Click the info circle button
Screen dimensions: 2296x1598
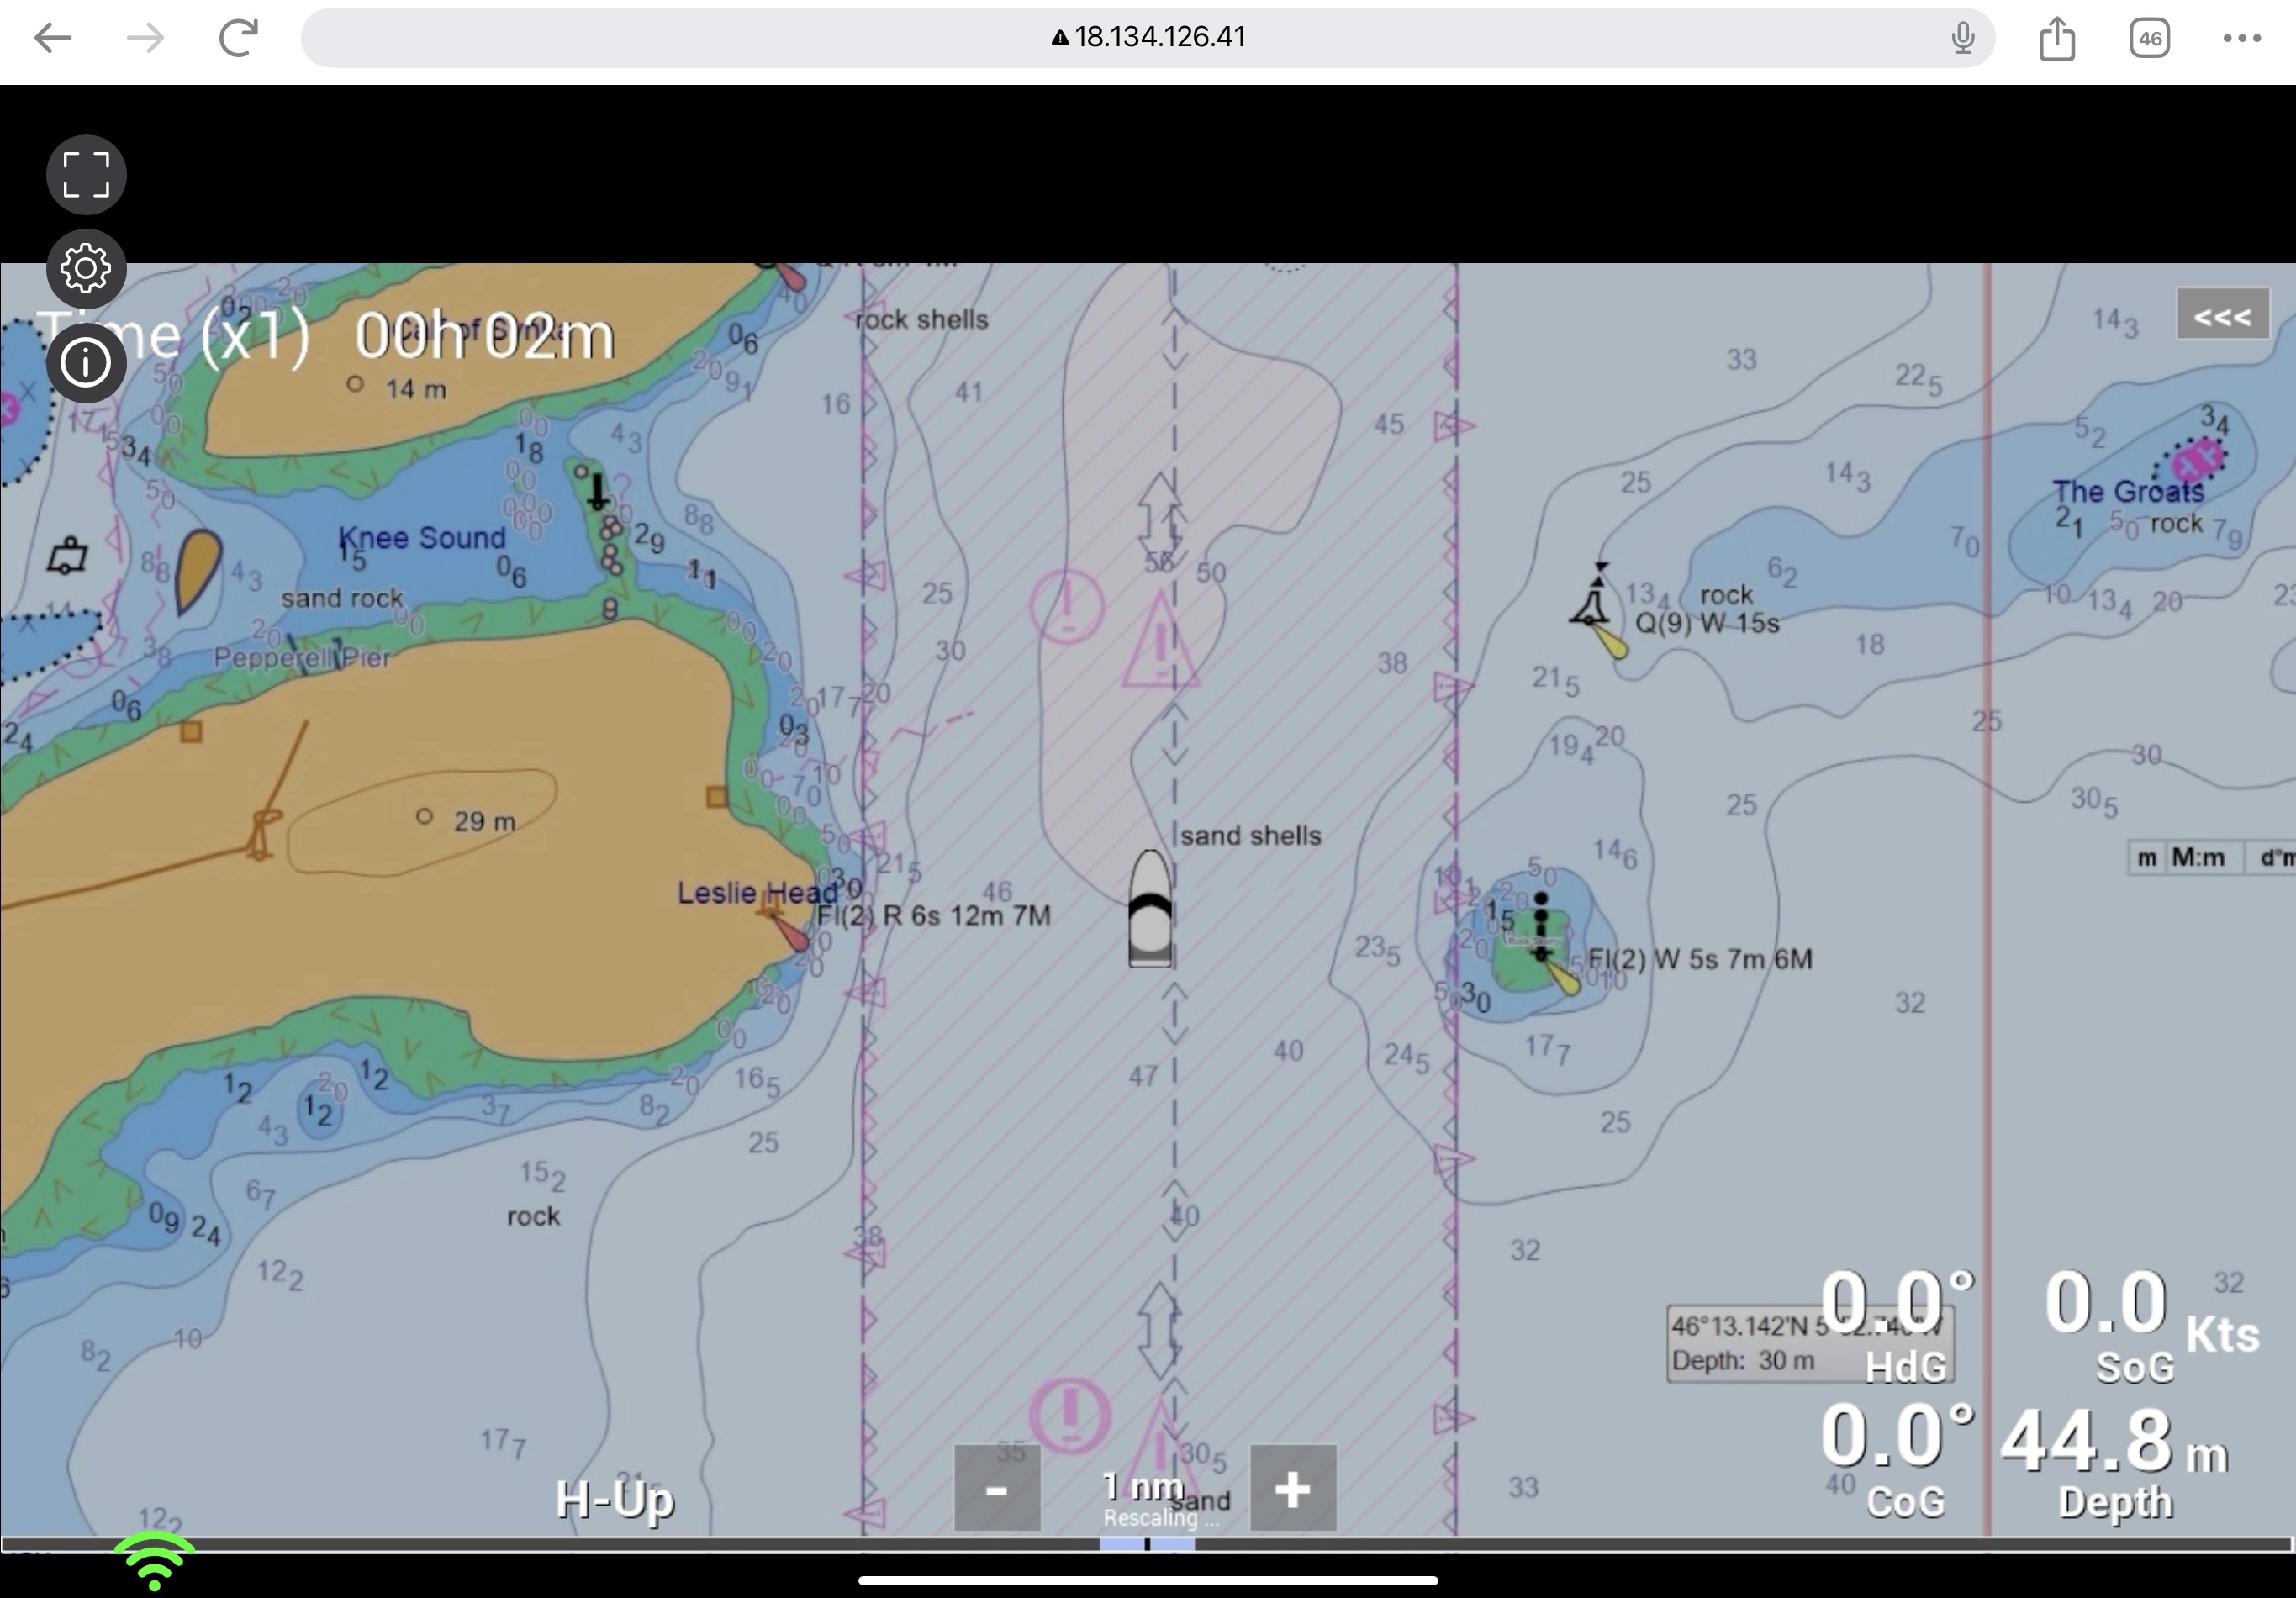click(86, 362)
